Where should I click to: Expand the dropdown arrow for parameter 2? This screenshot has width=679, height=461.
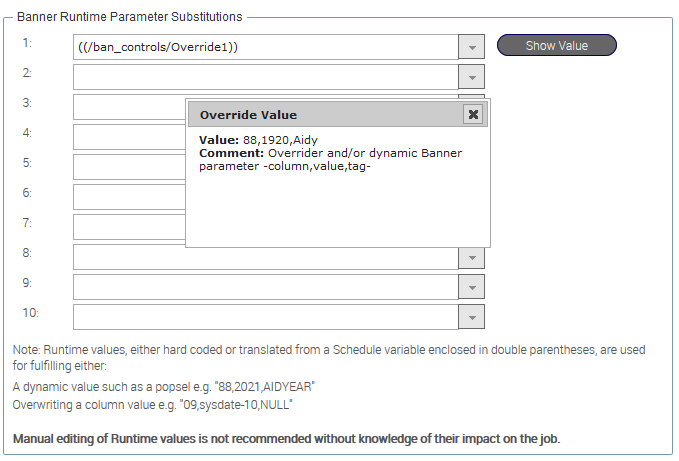[471, 77]
